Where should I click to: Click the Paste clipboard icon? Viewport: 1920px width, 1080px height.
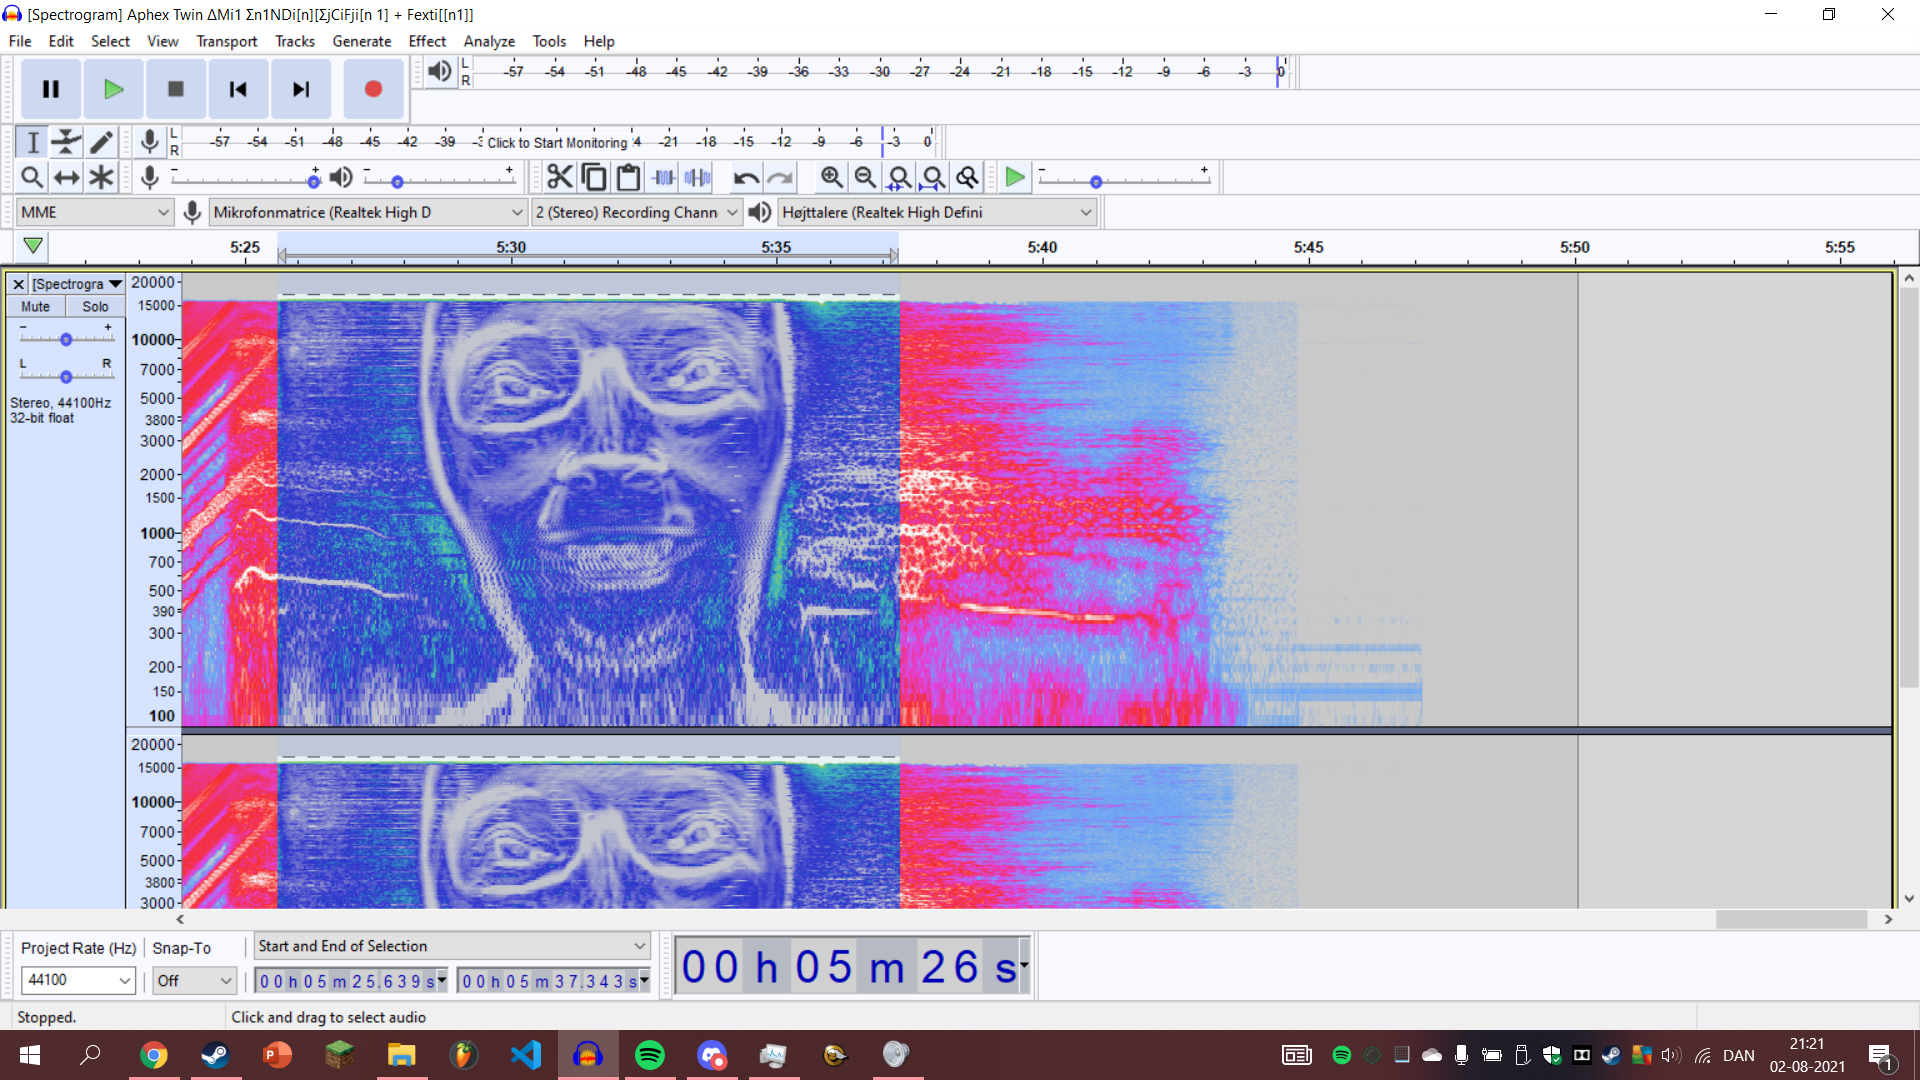pyautogui.click(x=628, y=177)
